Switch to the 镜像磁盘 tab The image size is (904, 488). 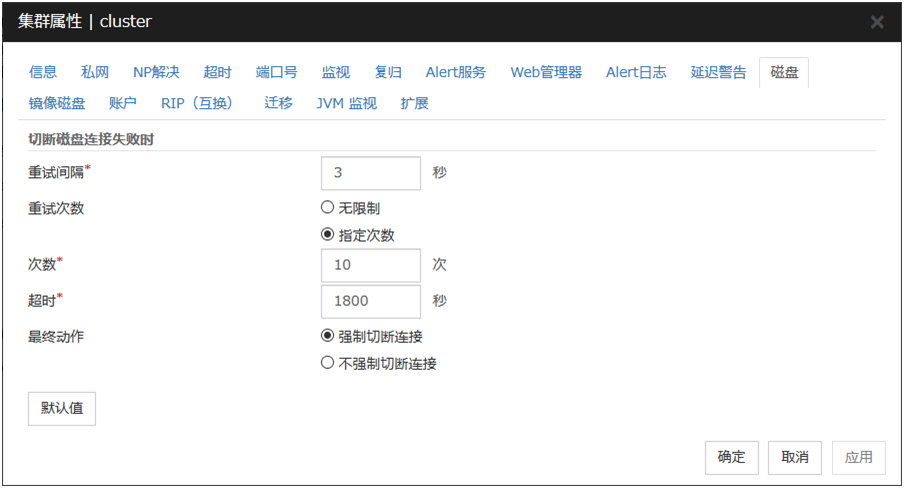point(57,103)
